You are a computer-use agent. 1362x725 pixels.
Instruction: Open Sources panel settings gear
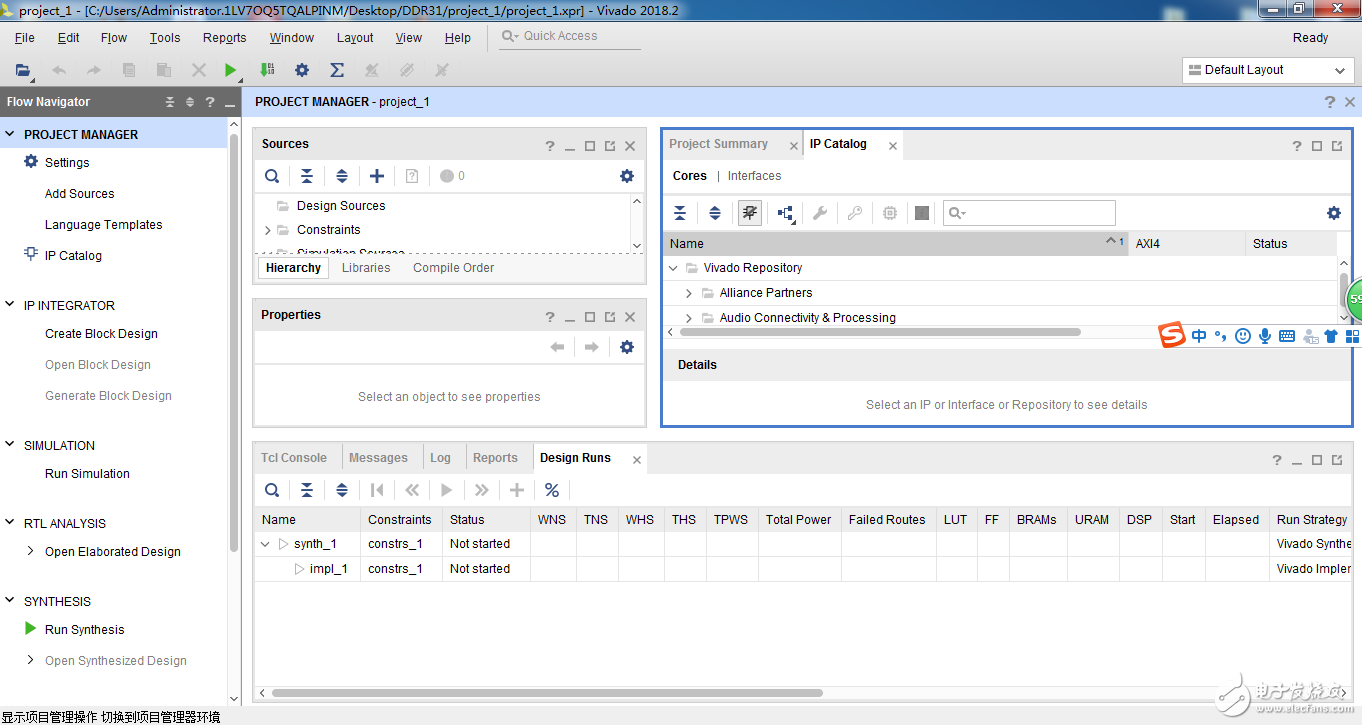pyautogui.click(x=627, y=176)
